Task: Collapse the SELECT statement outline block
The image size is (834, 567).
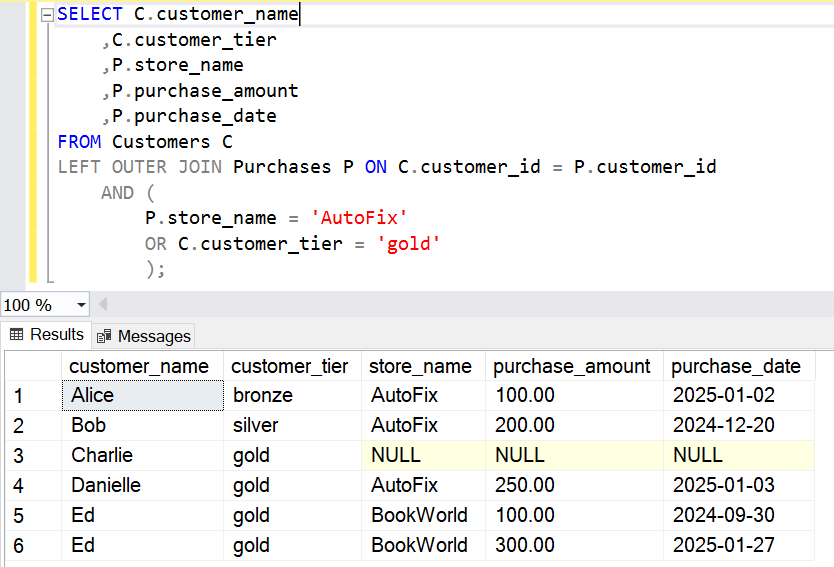Action: coord(46,15)
